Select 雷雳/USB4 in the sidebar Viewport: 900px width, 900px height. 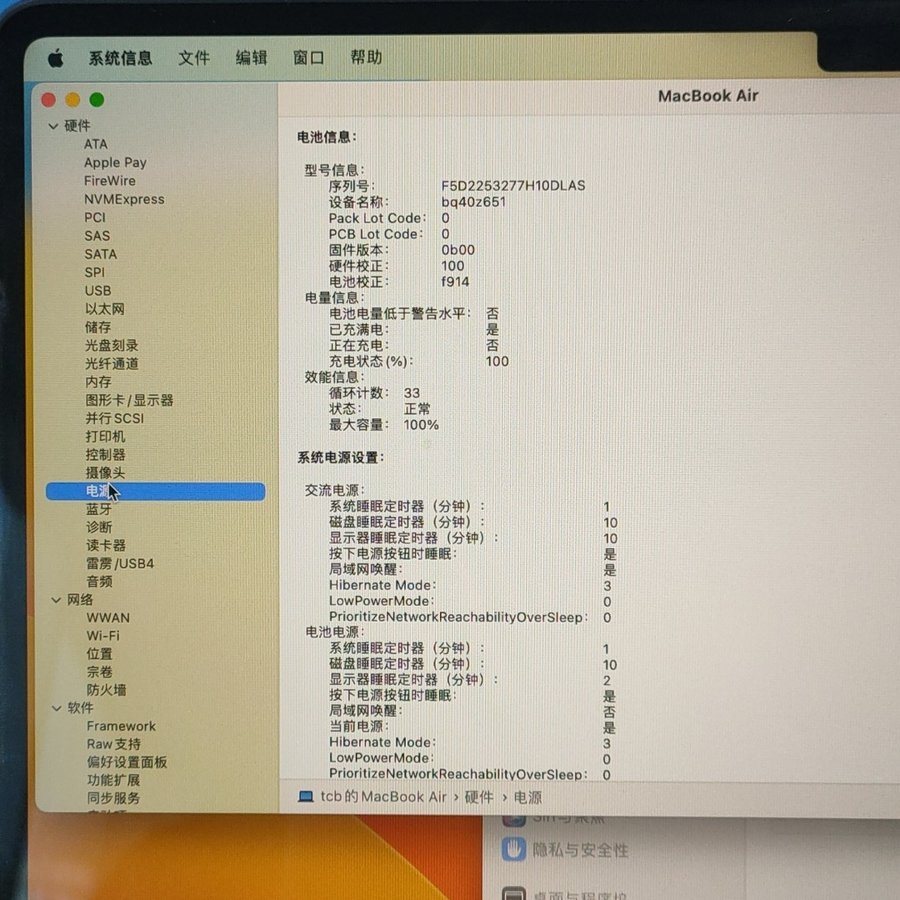tap(120, 564)
